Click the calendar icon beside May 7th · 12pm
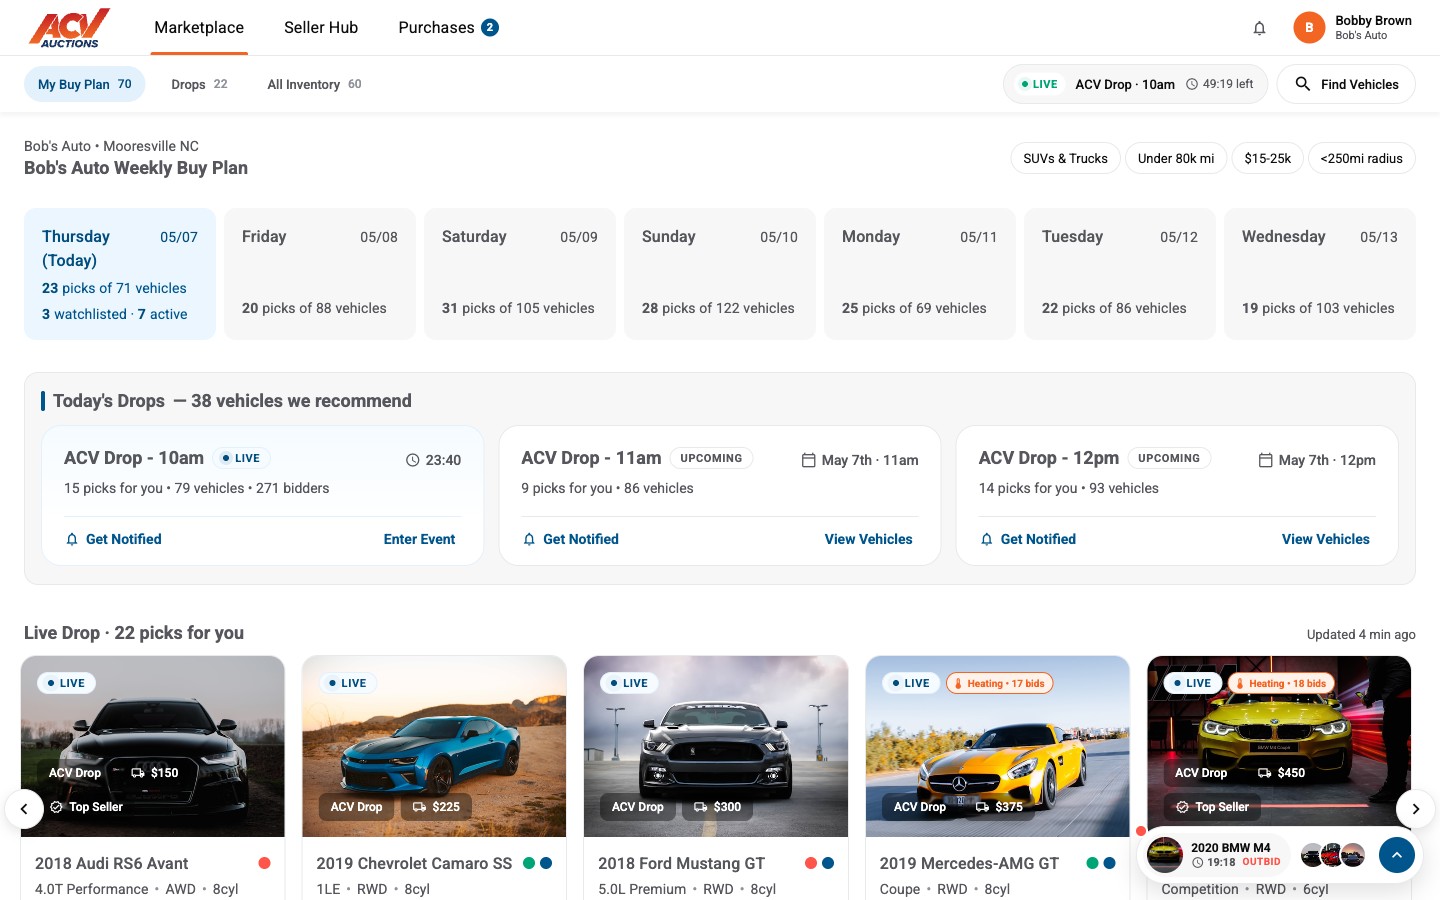 1266,460
